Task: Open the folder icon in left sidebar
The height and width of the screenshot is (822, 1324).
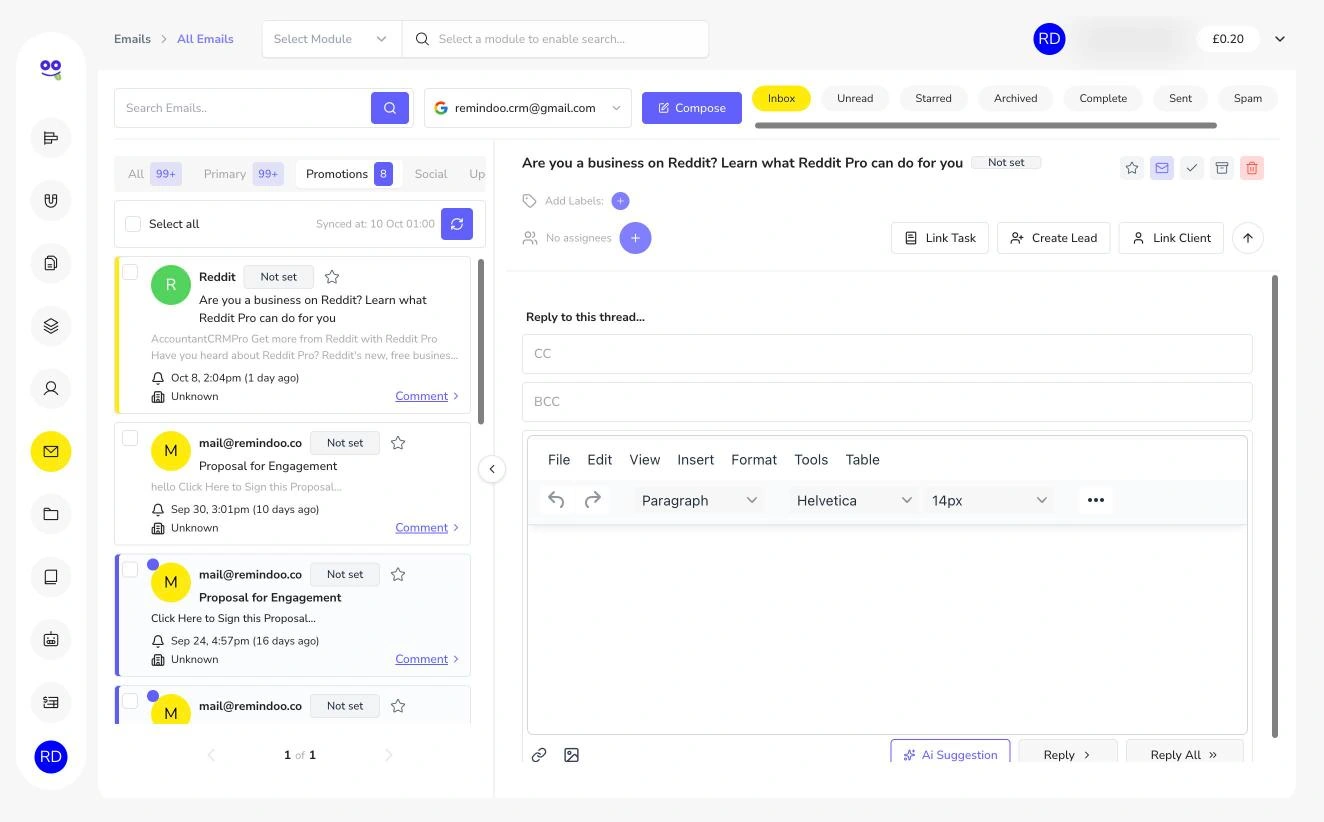Action: pyautogui.click(x=51, y=515)
